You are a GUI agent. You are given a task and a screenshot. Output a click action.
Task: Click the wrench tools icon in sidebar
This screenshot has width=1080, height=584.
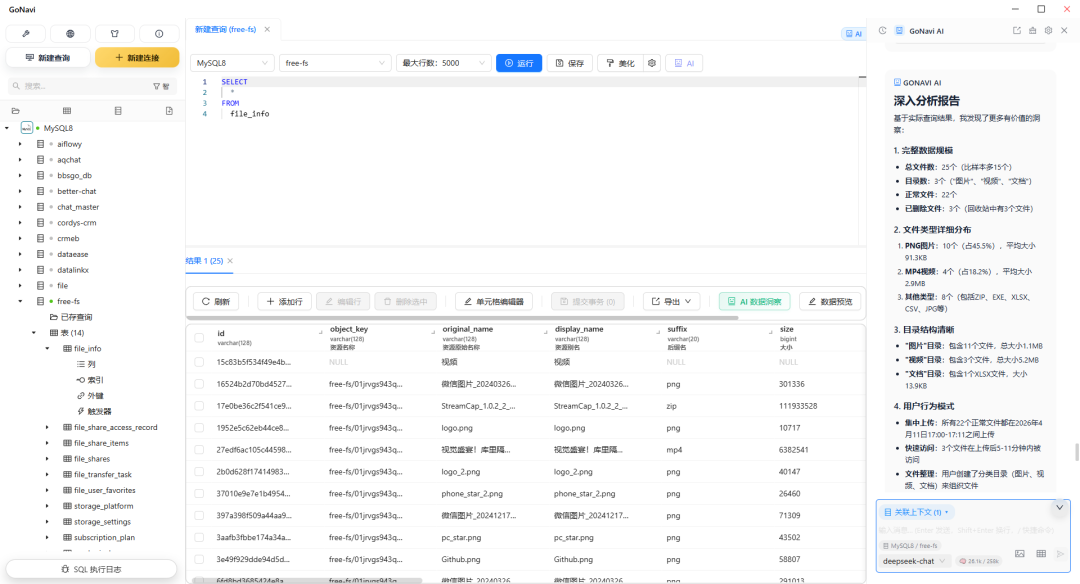(26, 33)
